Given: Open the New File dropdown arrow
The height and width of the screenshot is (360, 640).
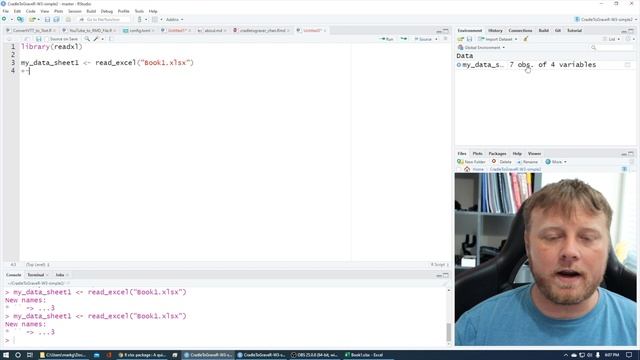Looking at the screenshot, I should click(11, 19).
